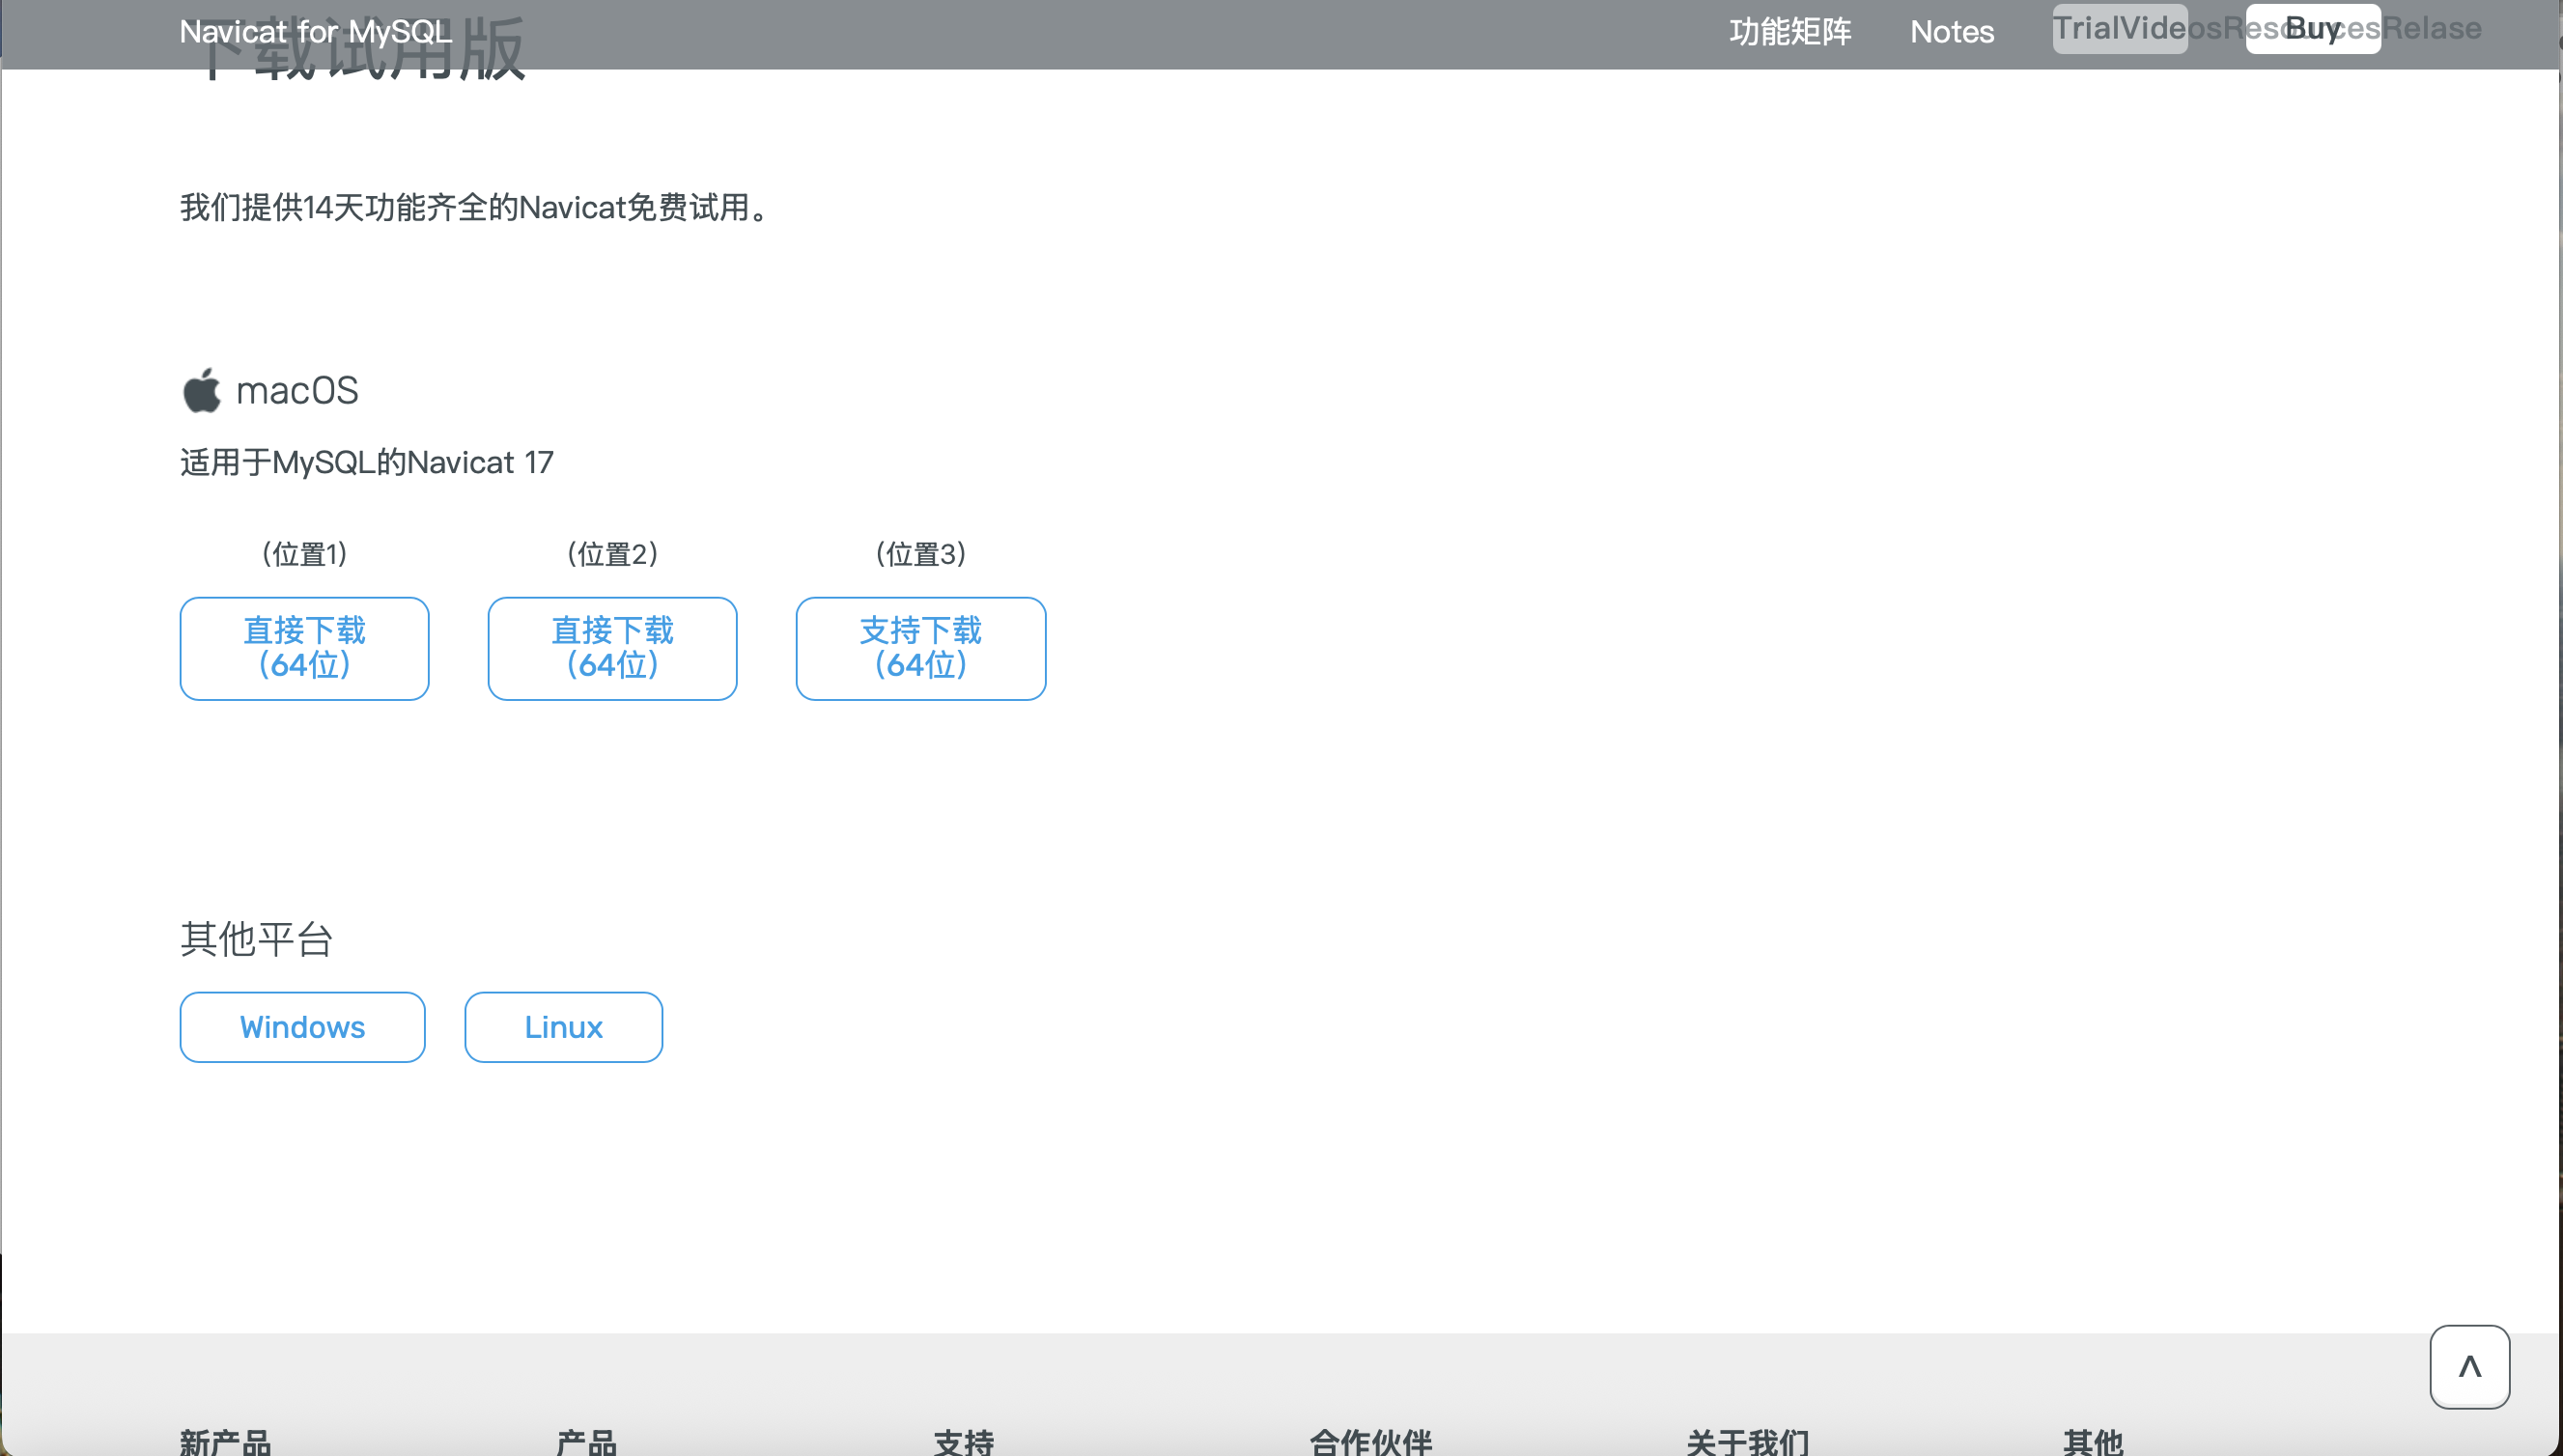Click the macOS section heading text
The image size is (2563, 1456).
[297, 390]
